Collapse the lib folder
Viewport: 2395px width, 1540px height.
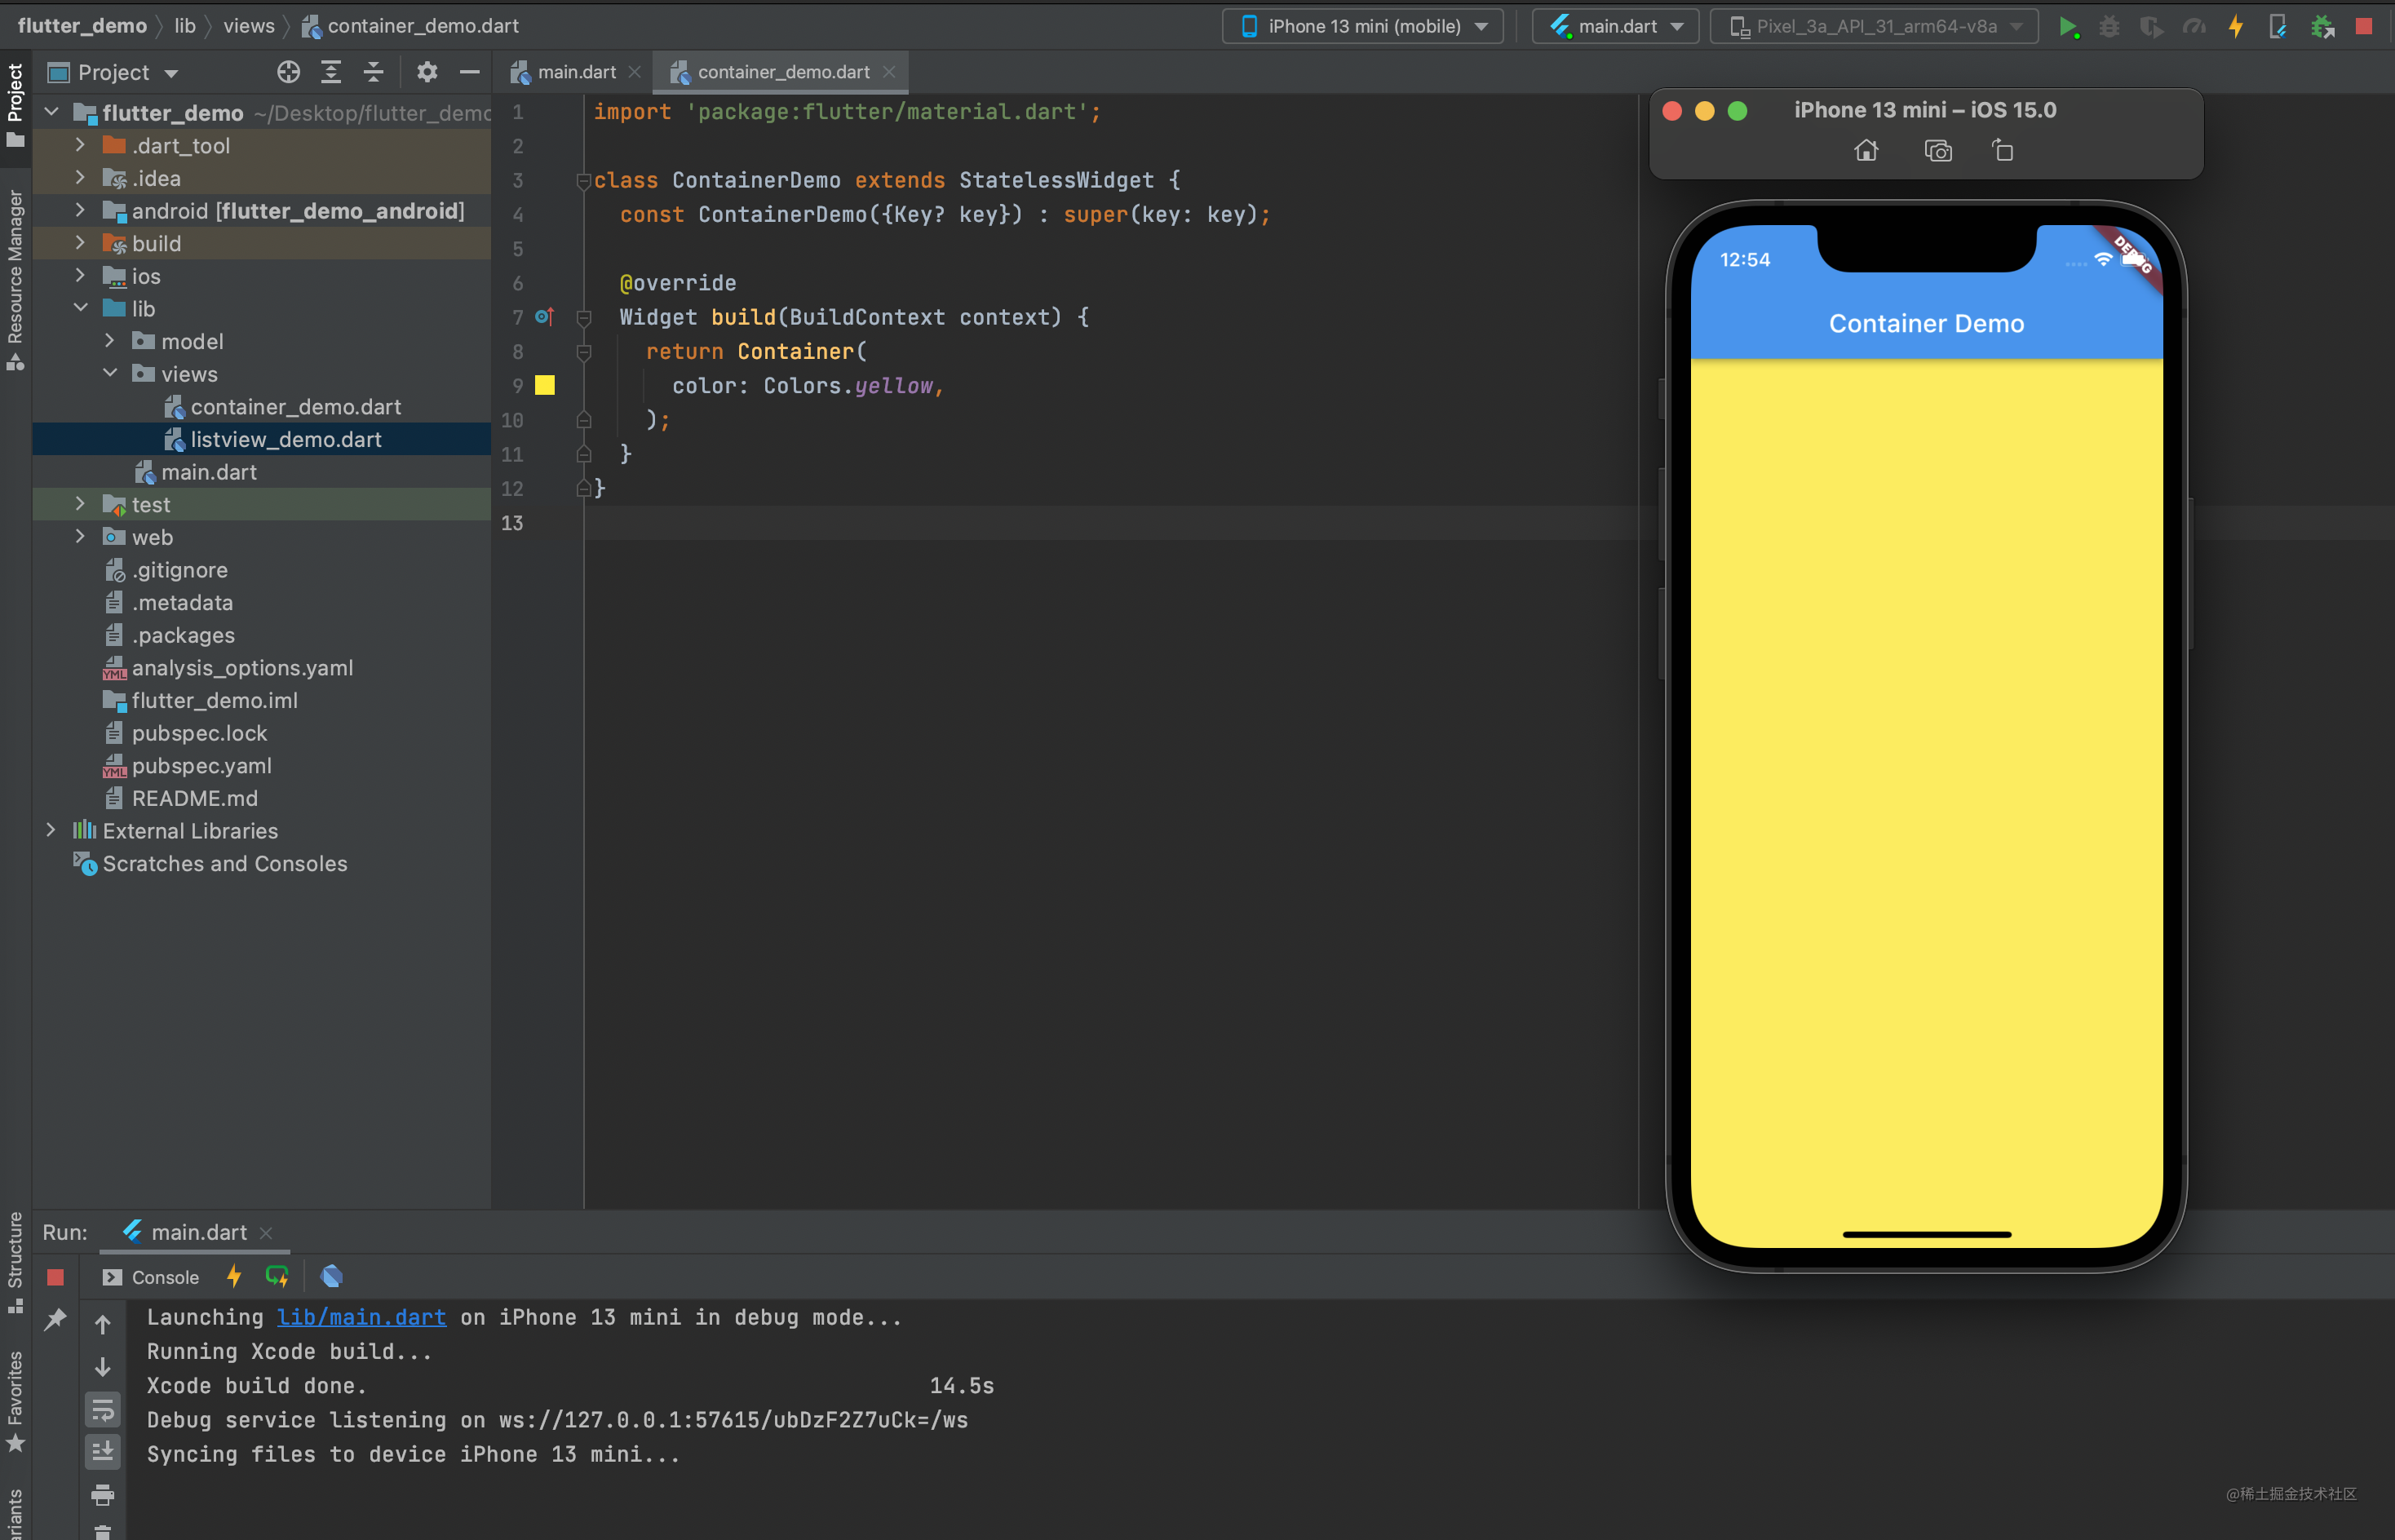click(80, 308)
